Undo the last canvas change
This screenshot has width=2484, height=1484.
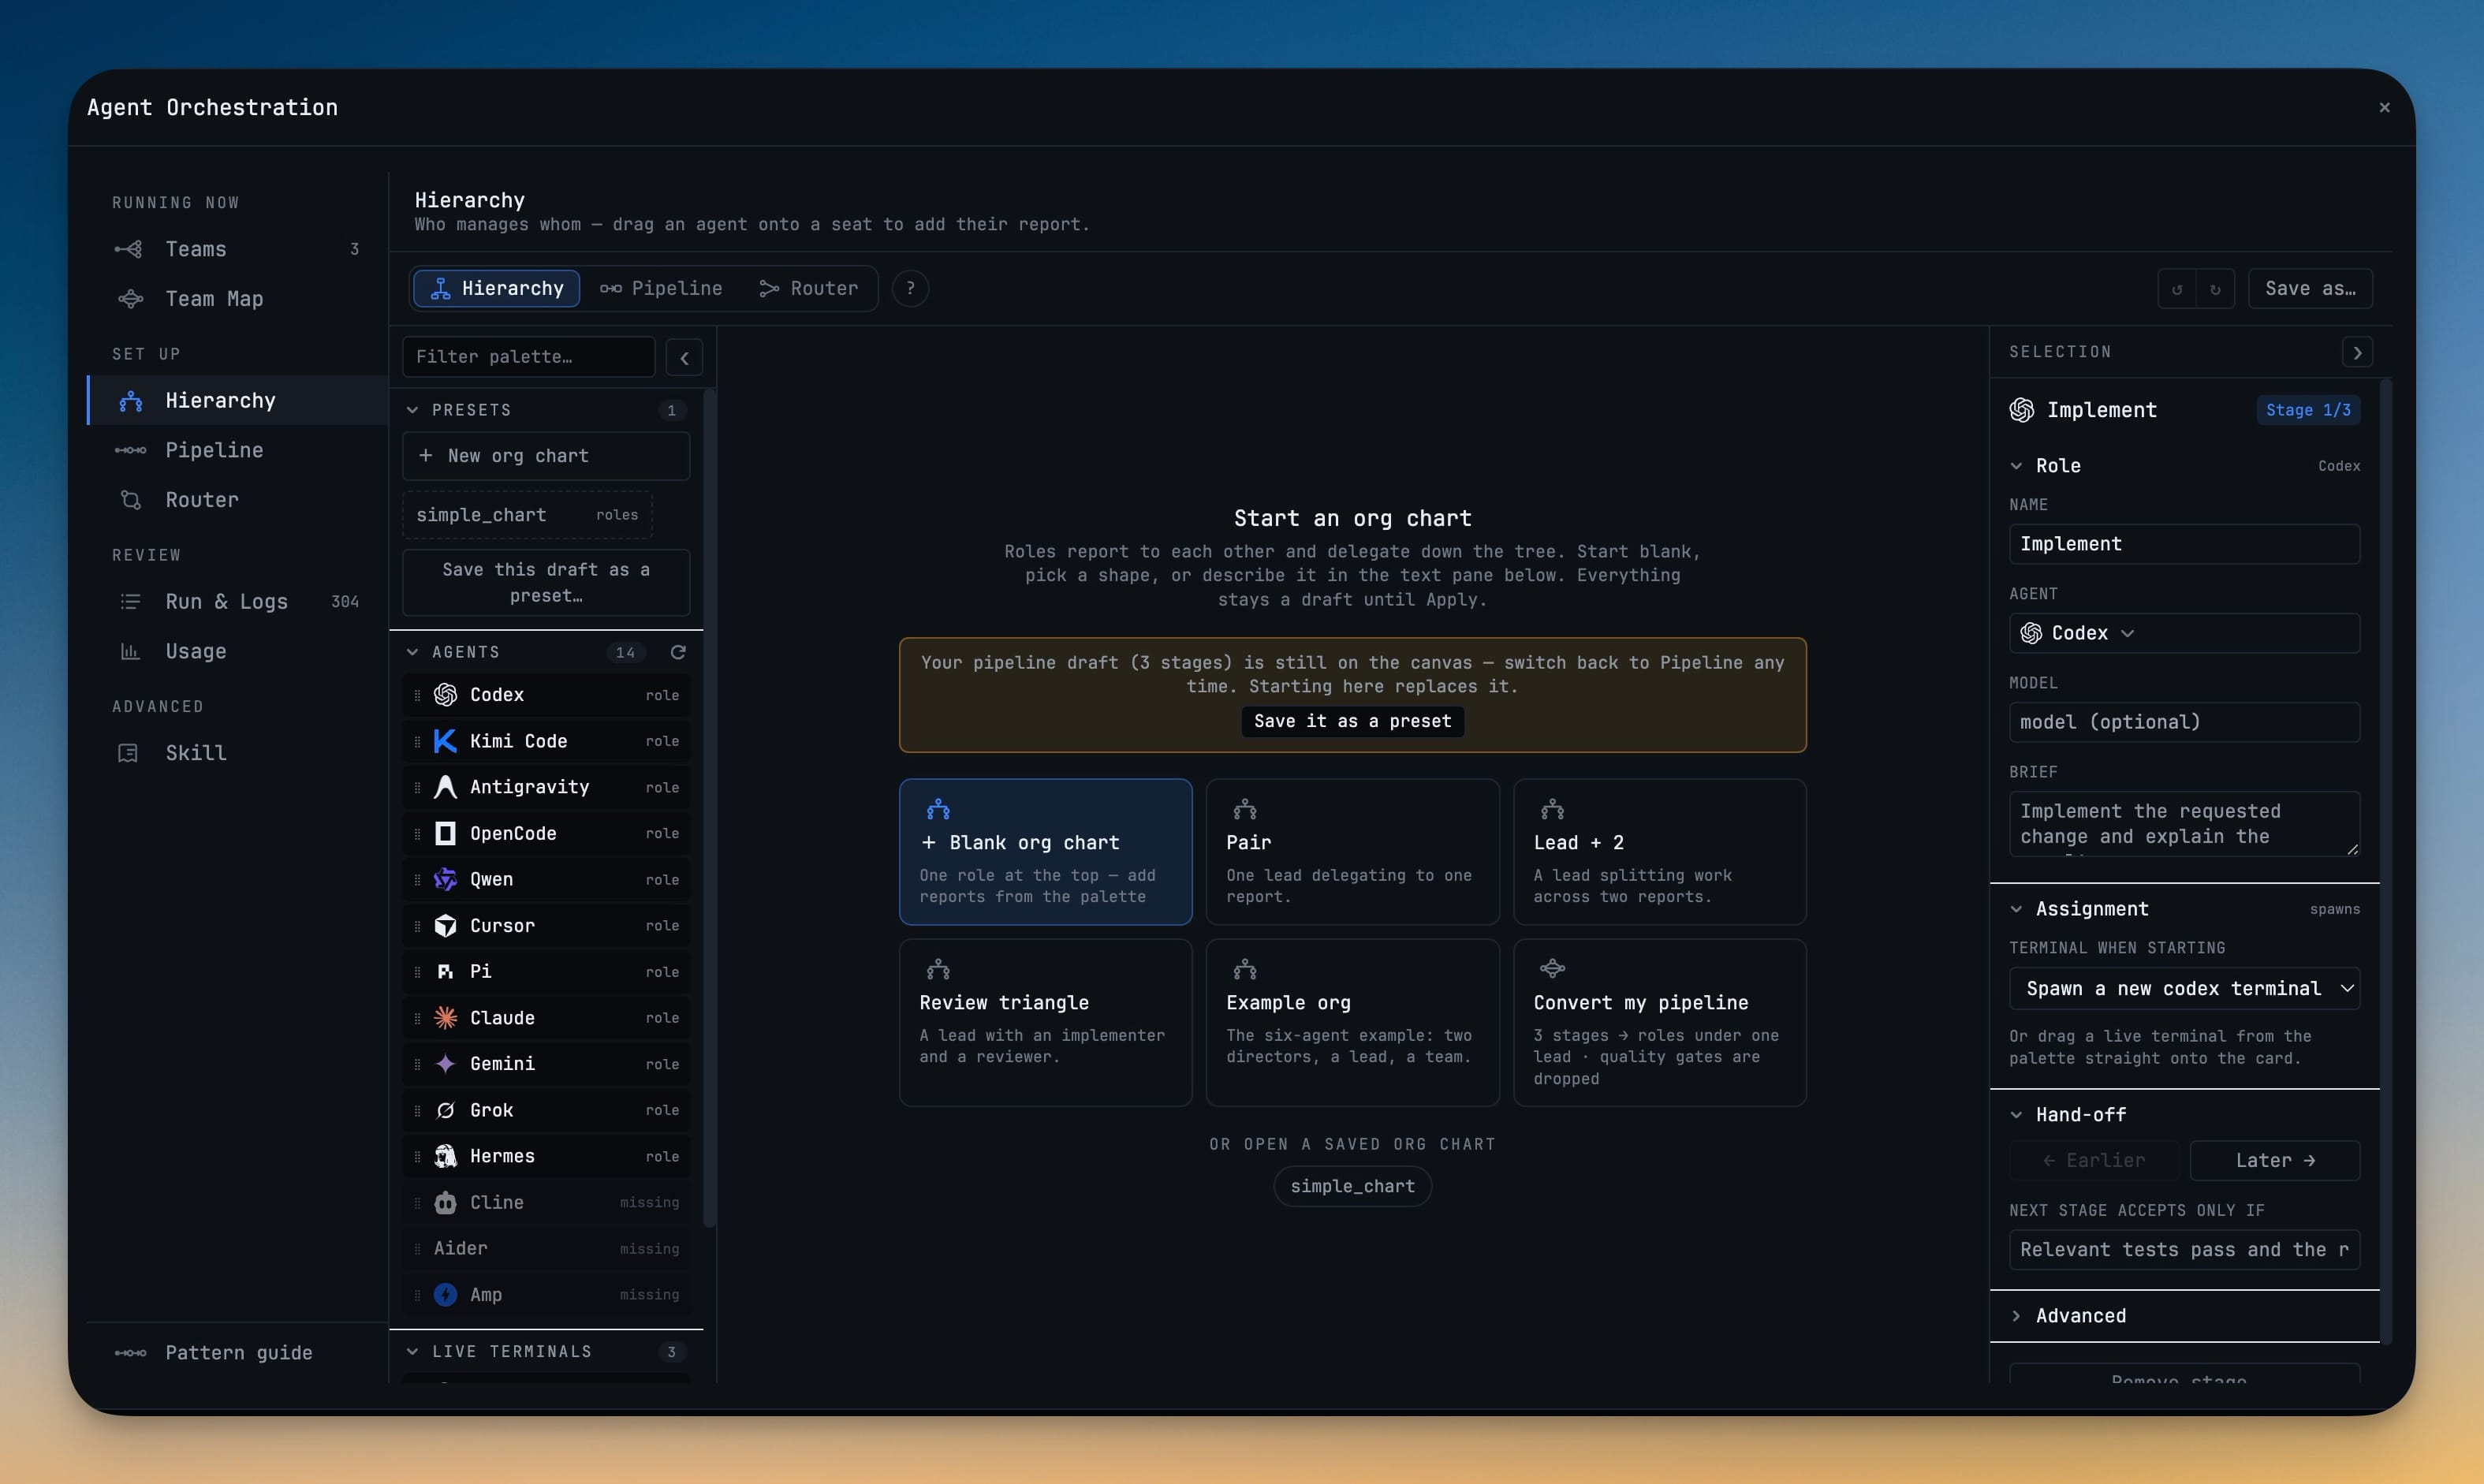(x=2177, y=289)
